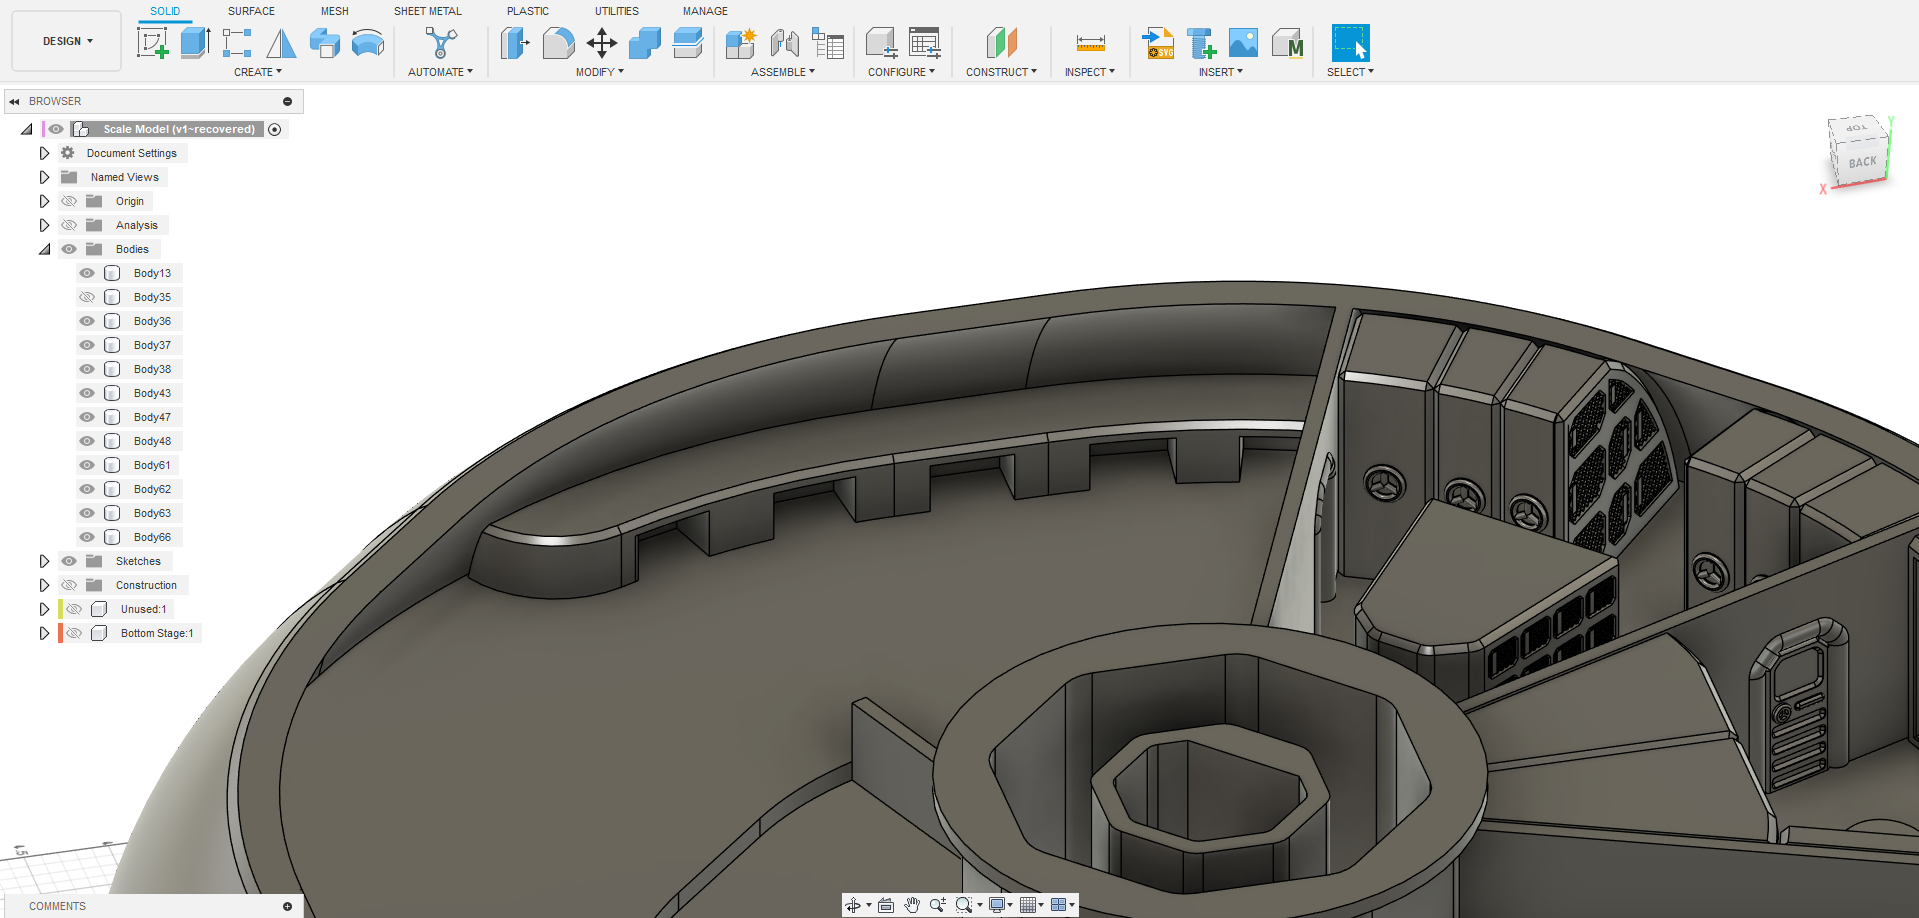Toggle visibility of Body43
The width and height of the screenshot is (1919, 918).
87,393
